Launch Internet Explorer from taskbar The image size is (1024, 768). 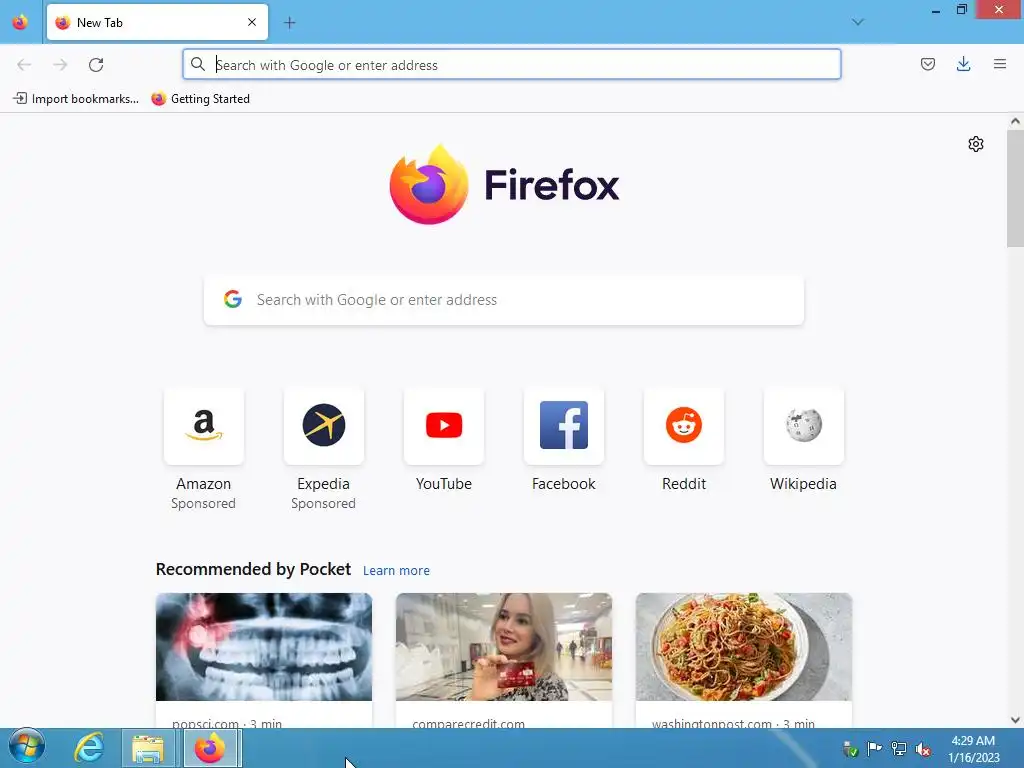point(89,748)
